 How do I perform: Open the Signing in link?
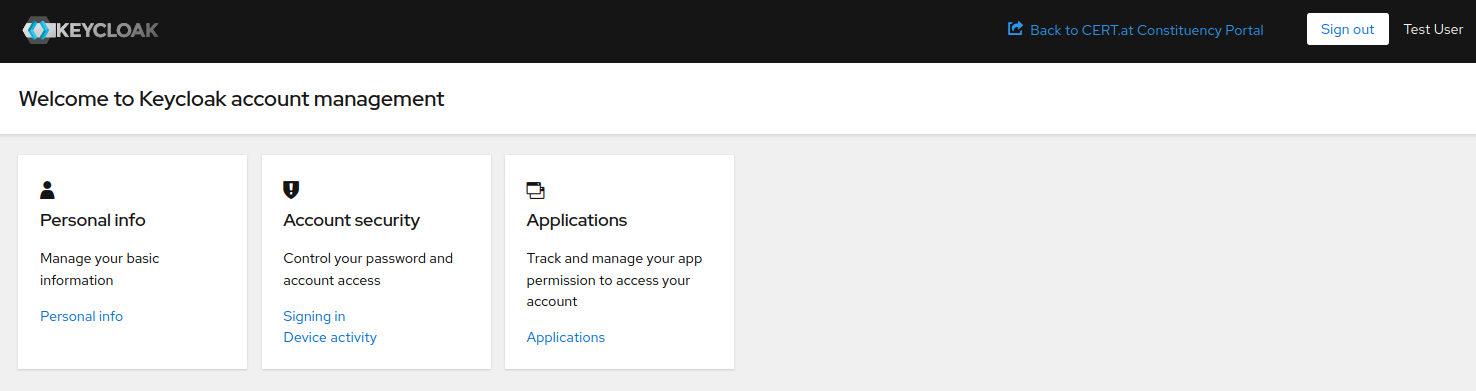(x=314, y=316)
